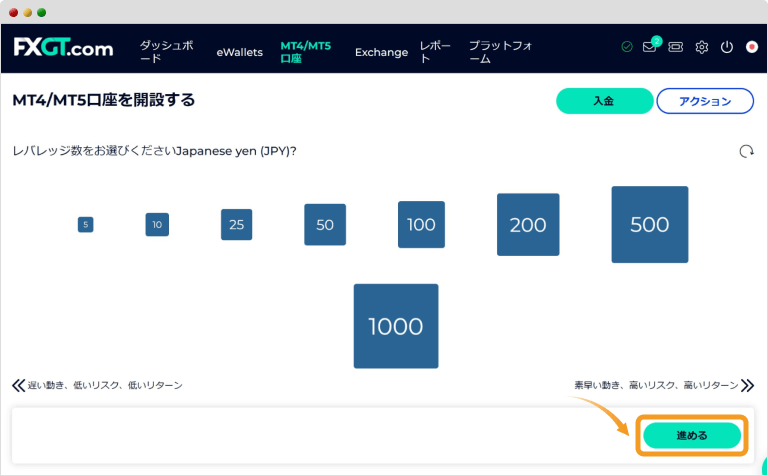The width and height of the screenshot is (768, 476).
Task: Click the red close window button
Action: point(14,13)
